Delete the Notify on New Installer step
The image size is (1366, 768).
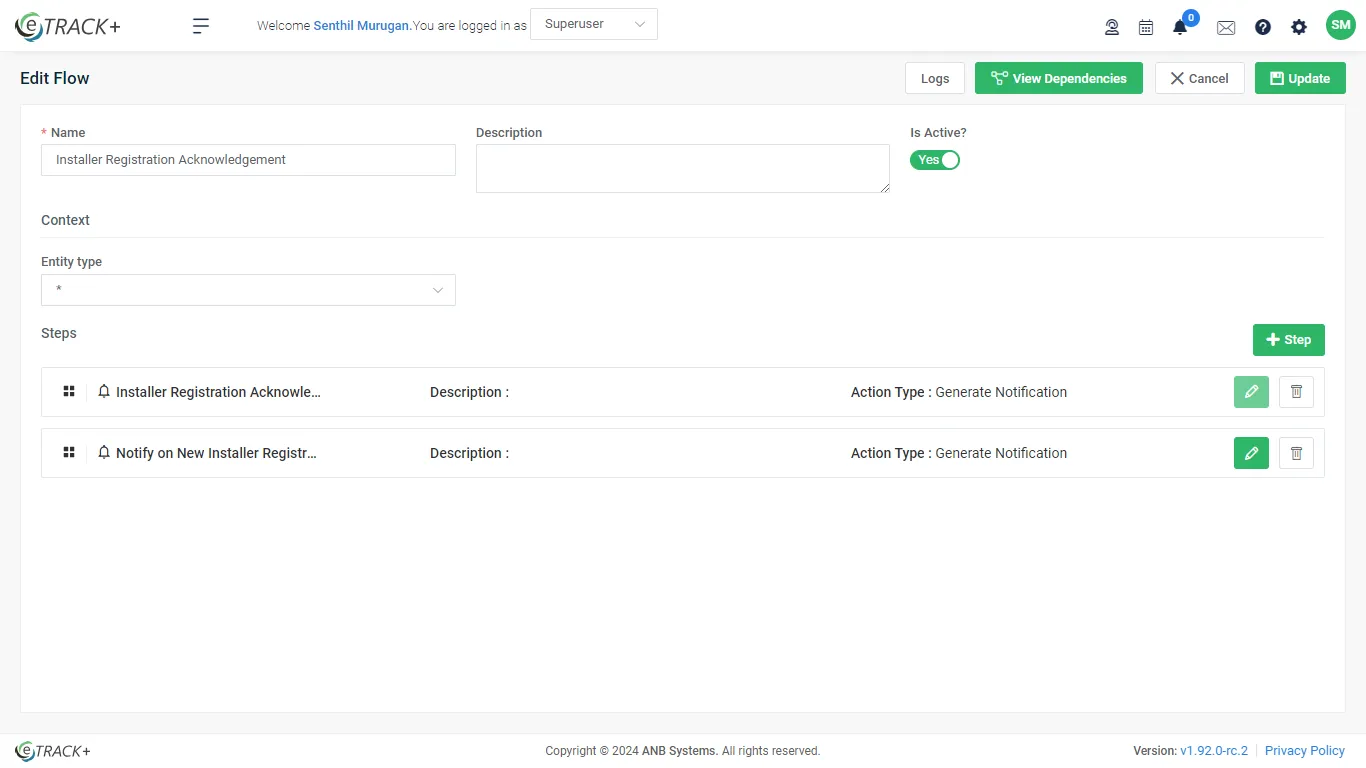pos(1296,453)
